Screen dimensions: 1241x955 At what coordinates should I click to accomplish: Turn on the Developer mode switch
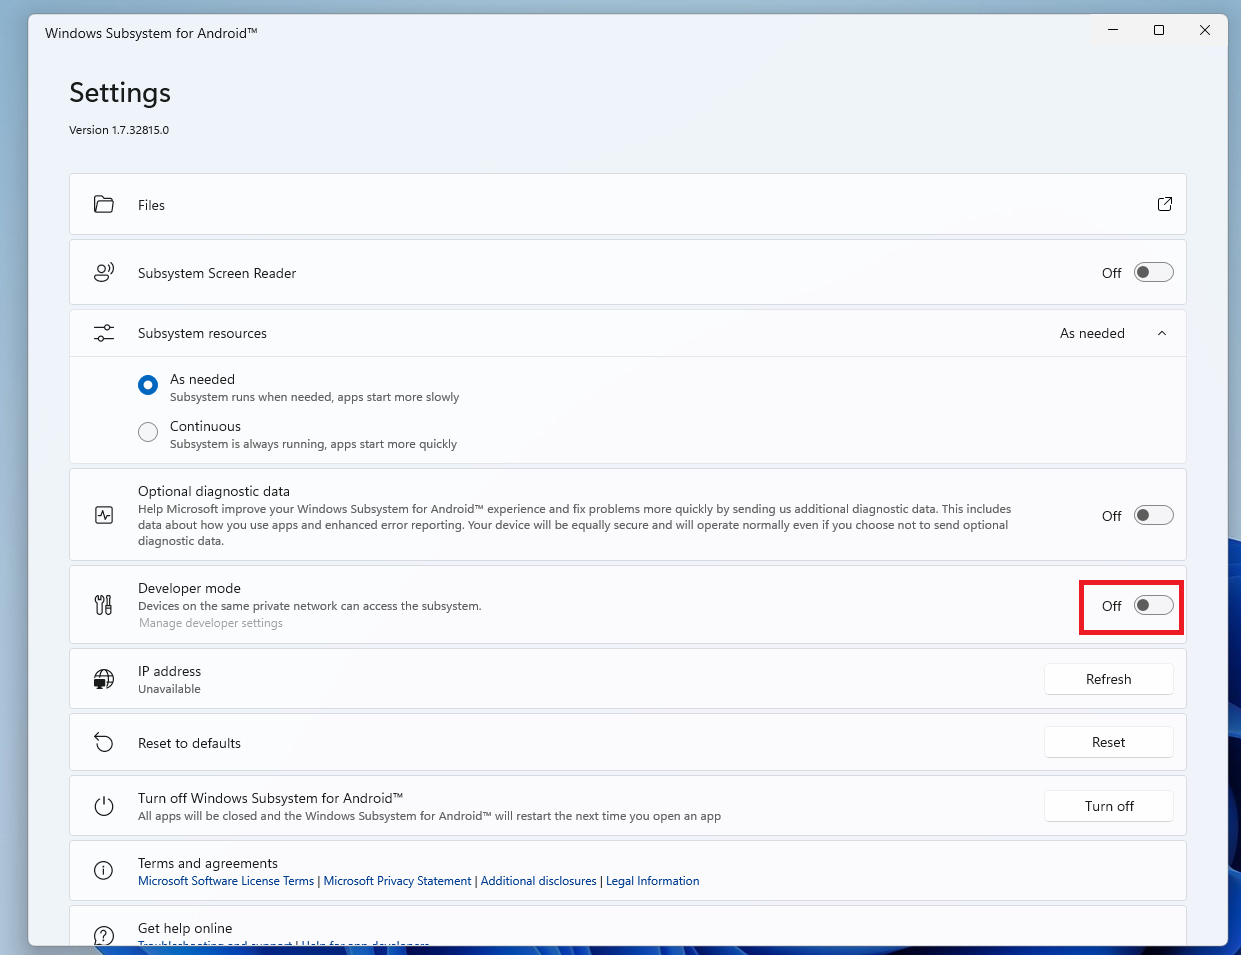click(1153, 605)
